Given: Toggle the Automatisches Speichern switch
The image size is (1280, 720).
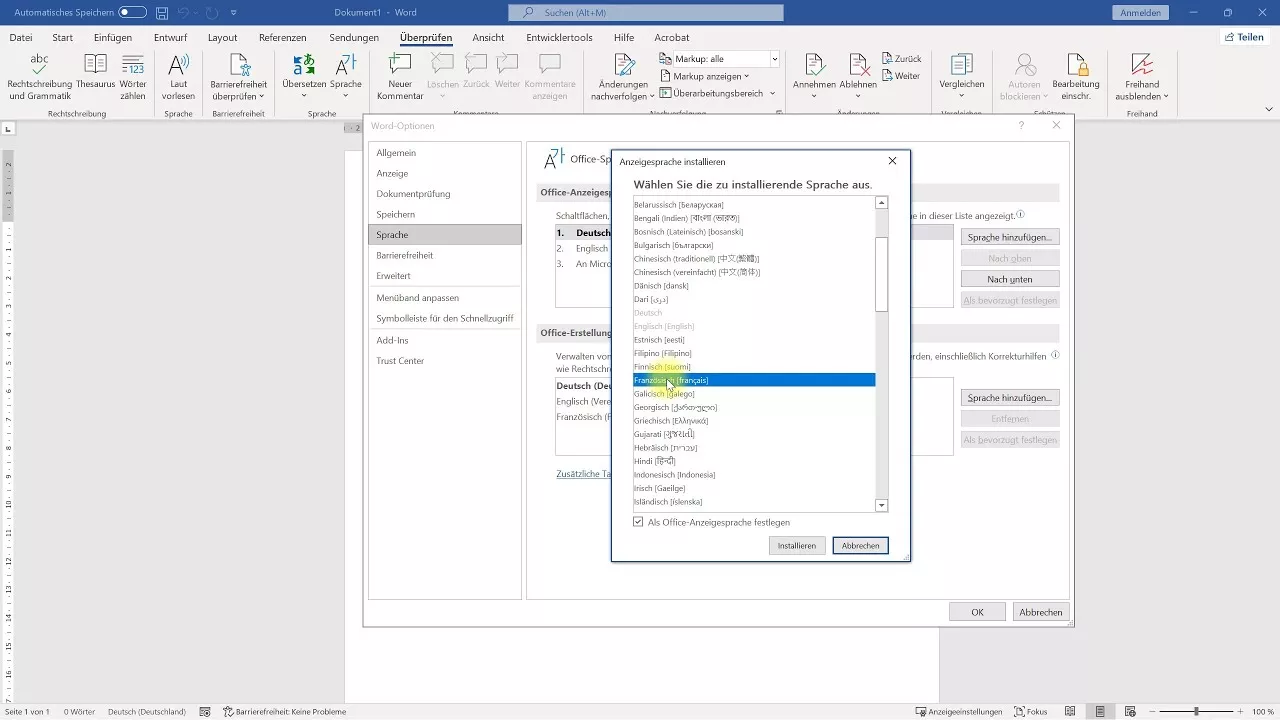Looking at the screenshot, I should click(x=132, y=13).
